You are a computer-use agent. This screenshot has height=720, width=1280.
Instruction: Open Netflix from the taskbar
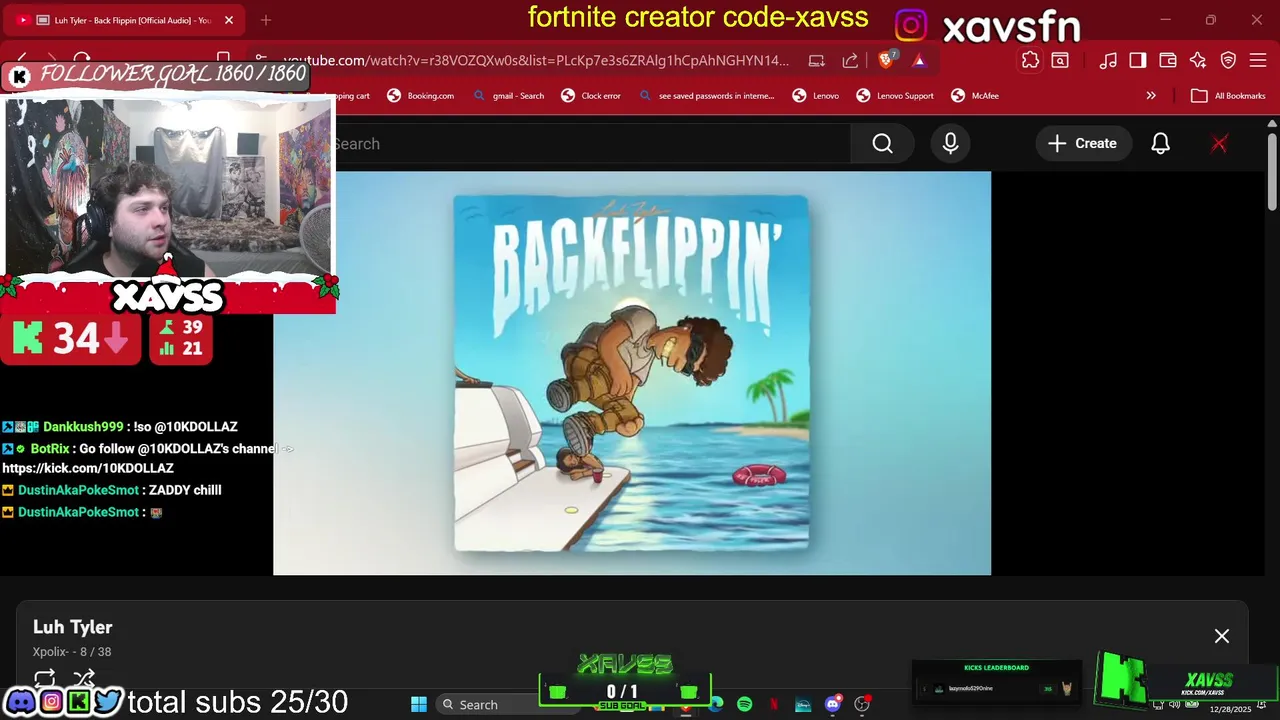click(774, 704)
